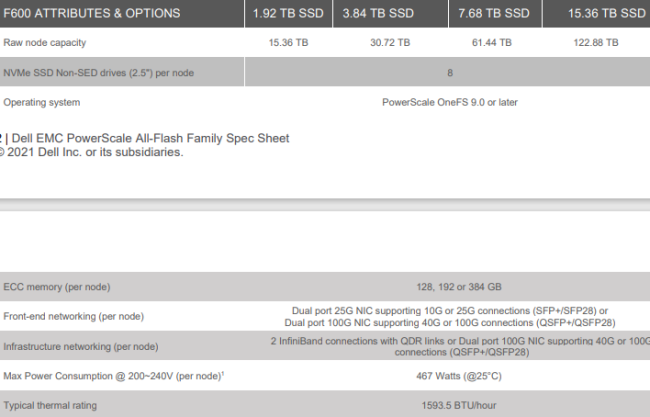Click the 122.88 TB capacity value

596,43
